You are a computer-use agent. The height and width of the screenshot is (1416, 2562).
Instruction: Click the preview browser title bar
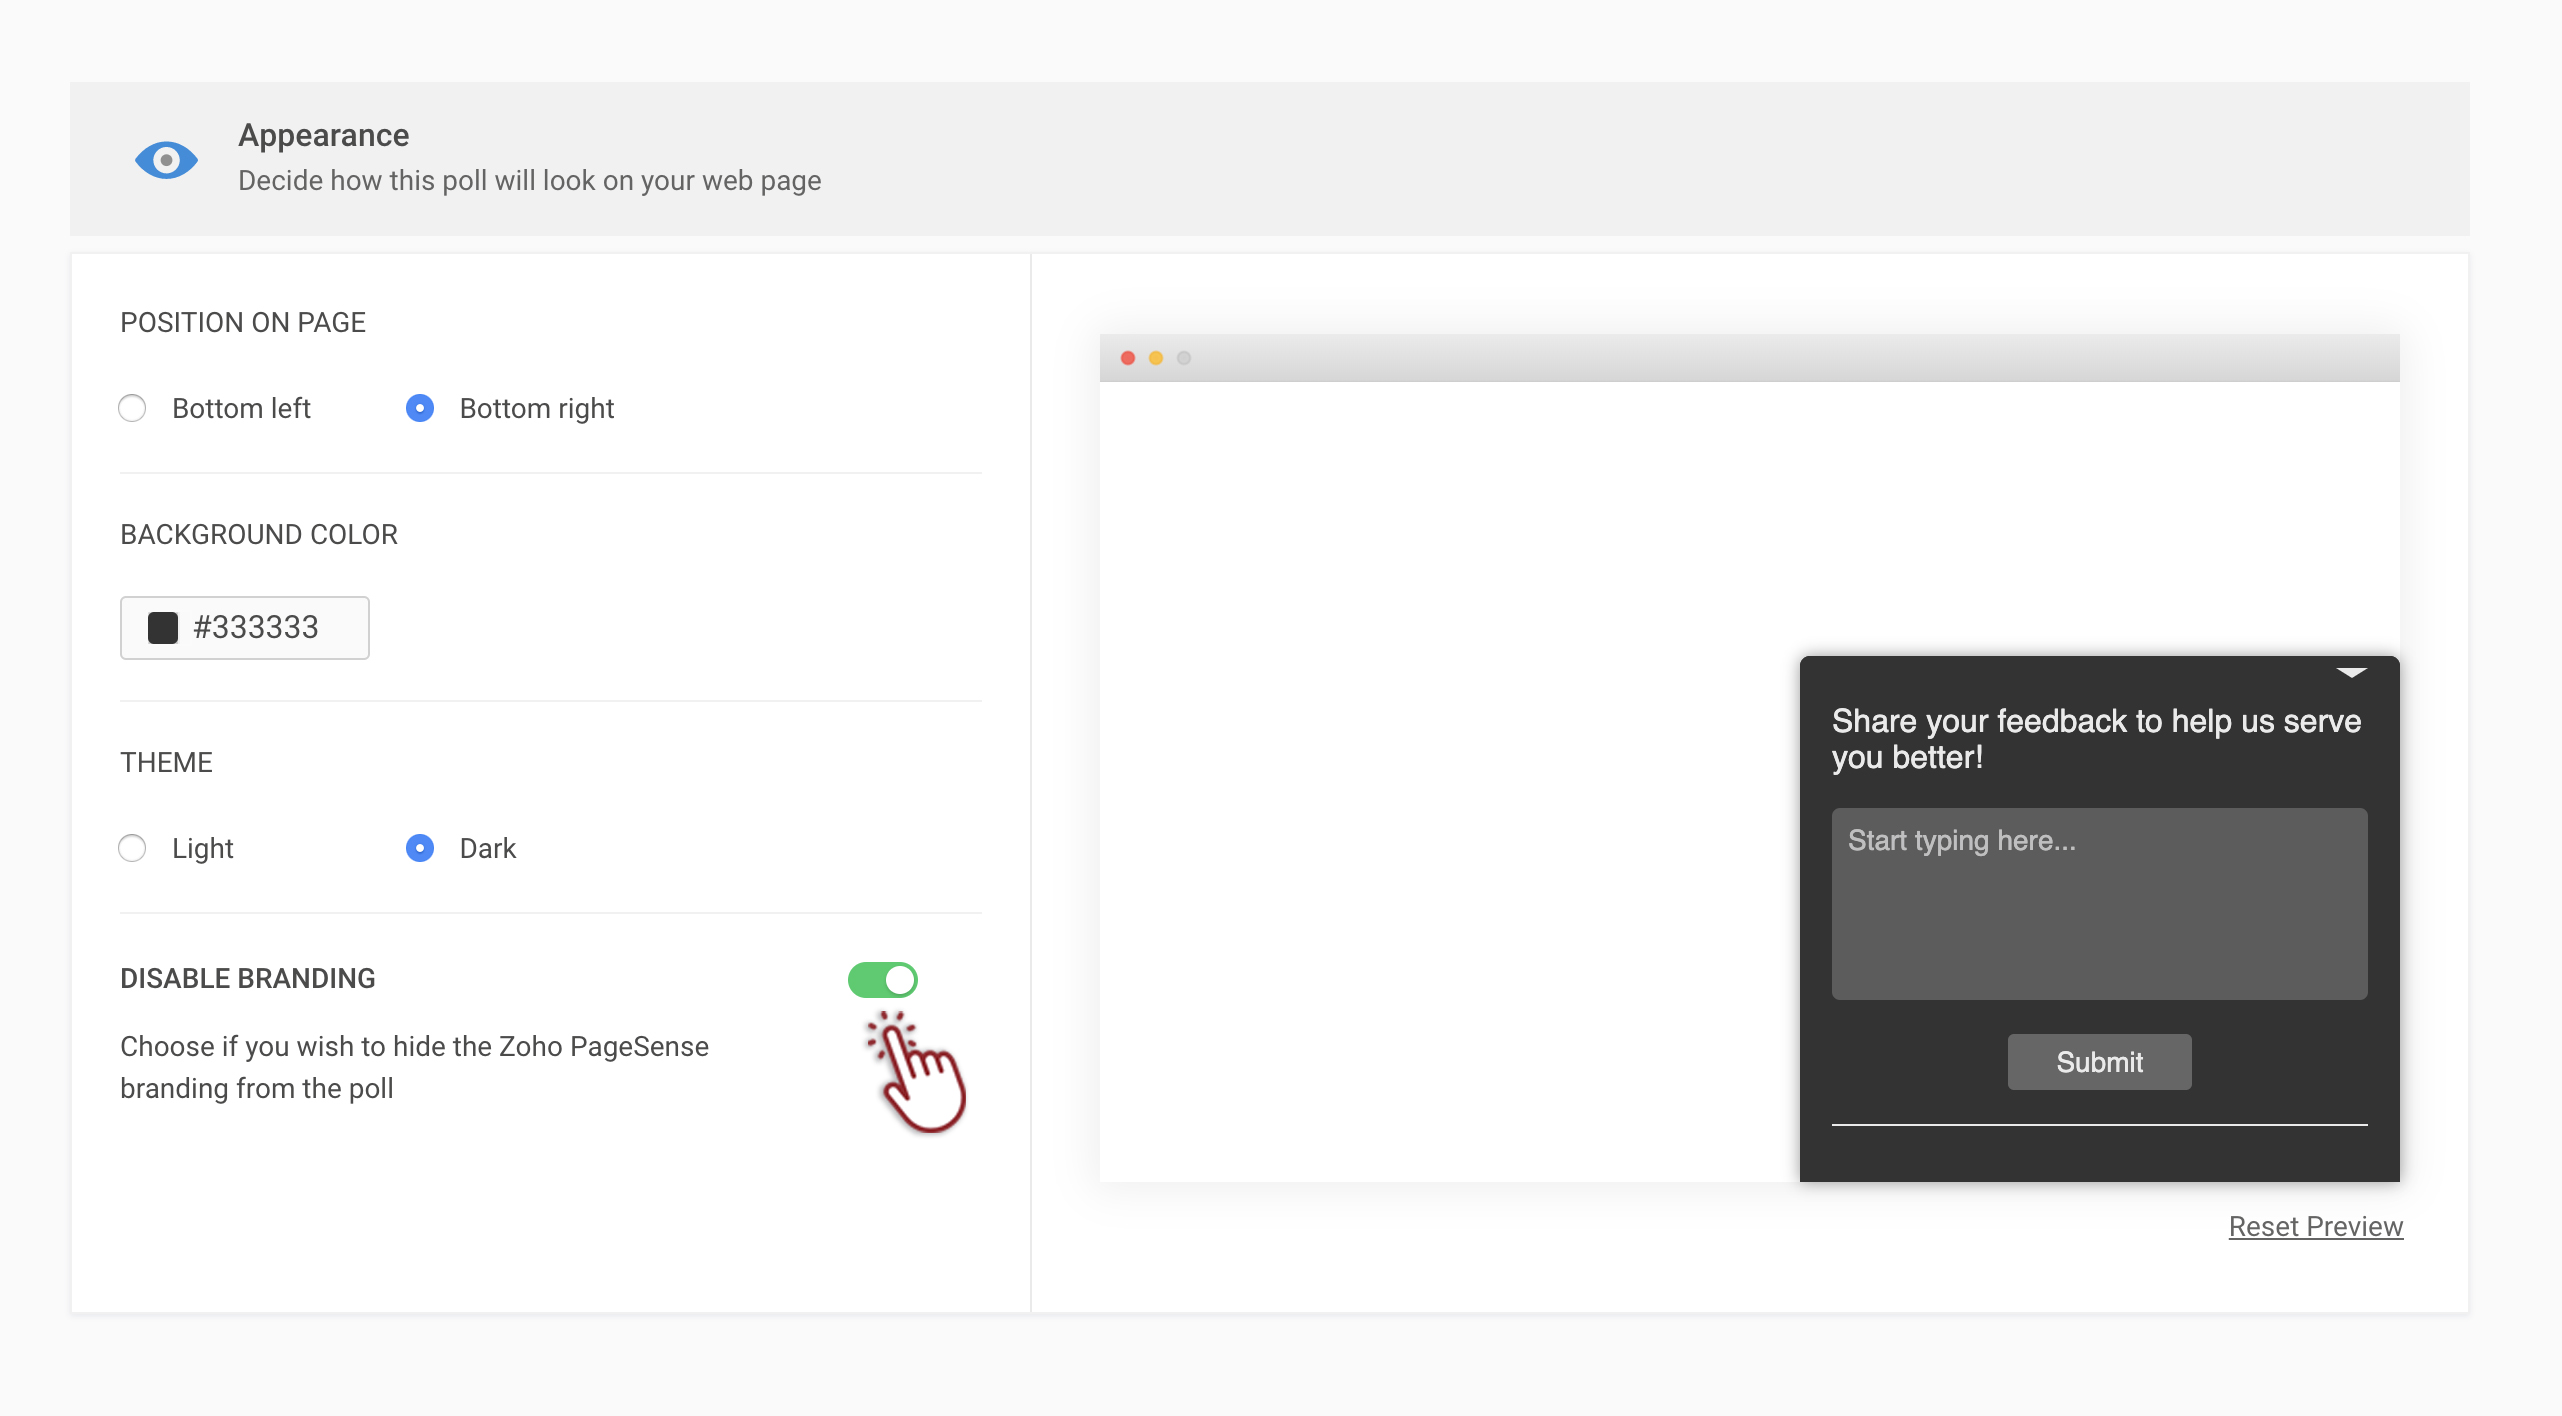[x=1750, y=358]
